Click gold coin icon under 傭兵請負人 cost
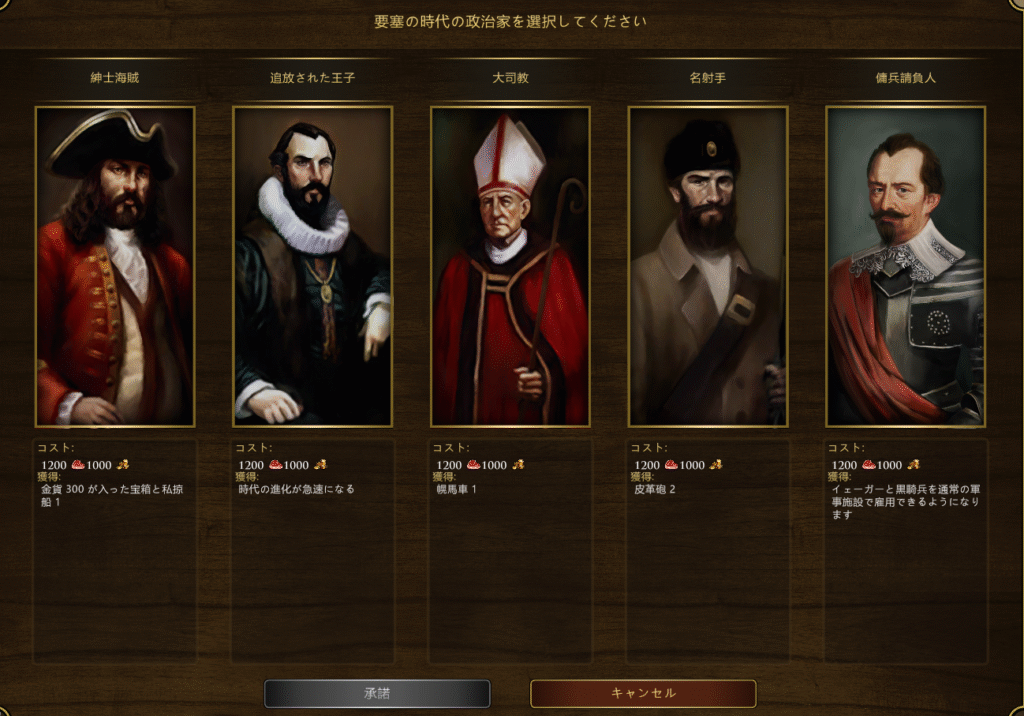Image resolution: width=1024 pixels, height=716 pixels. [x=913, y=464]
